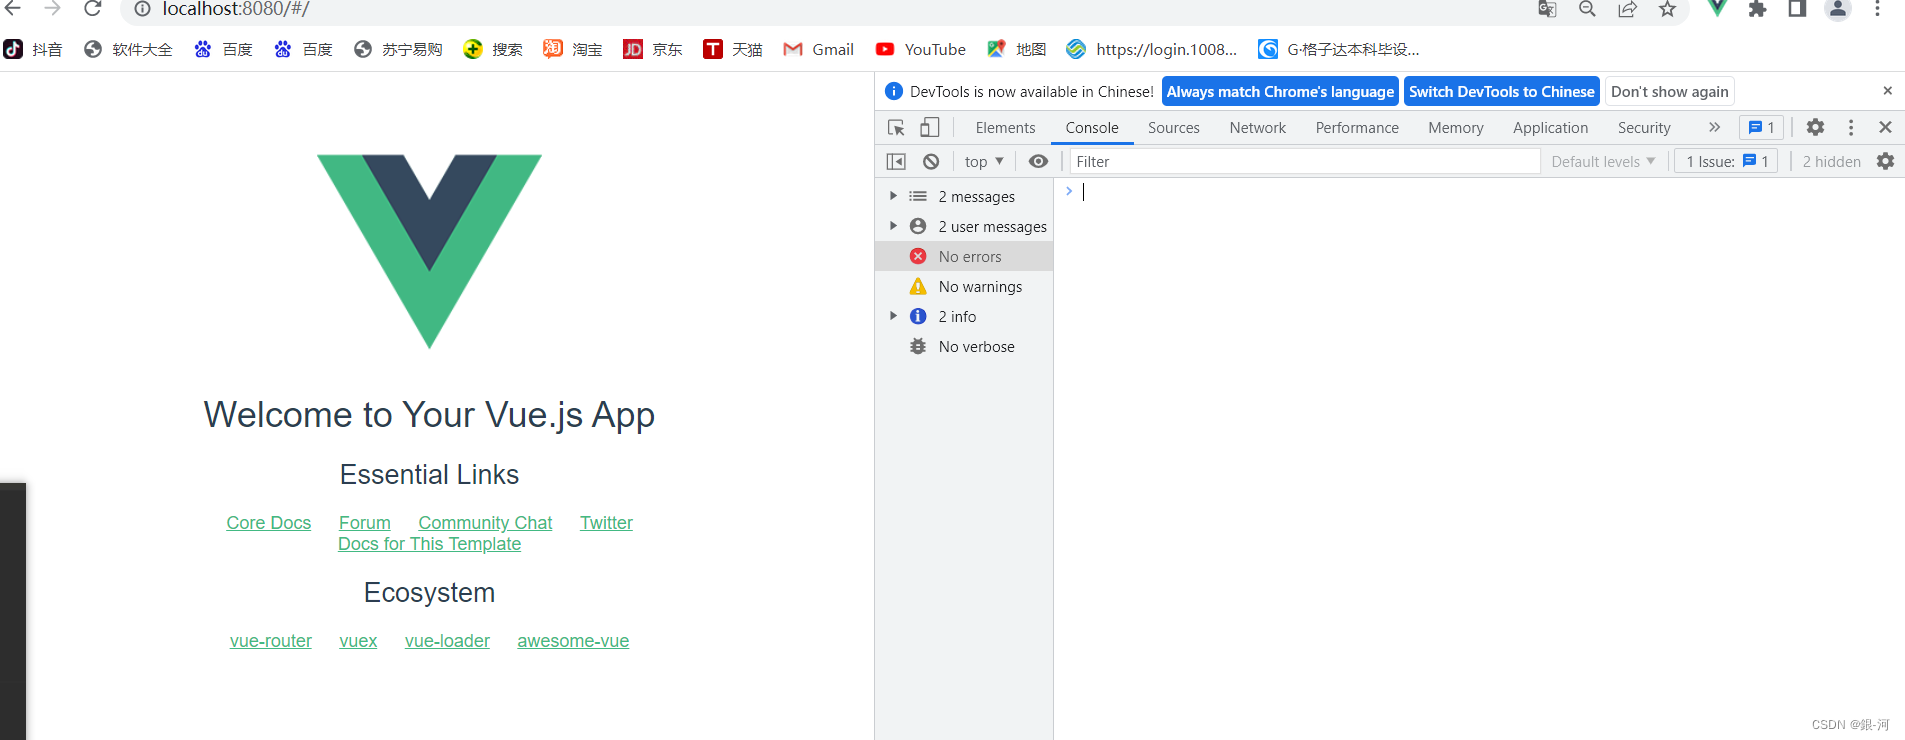This screenshot has width=1905, height=740.
Task: Open the top context dropdown
Action: tap(984, 161)
